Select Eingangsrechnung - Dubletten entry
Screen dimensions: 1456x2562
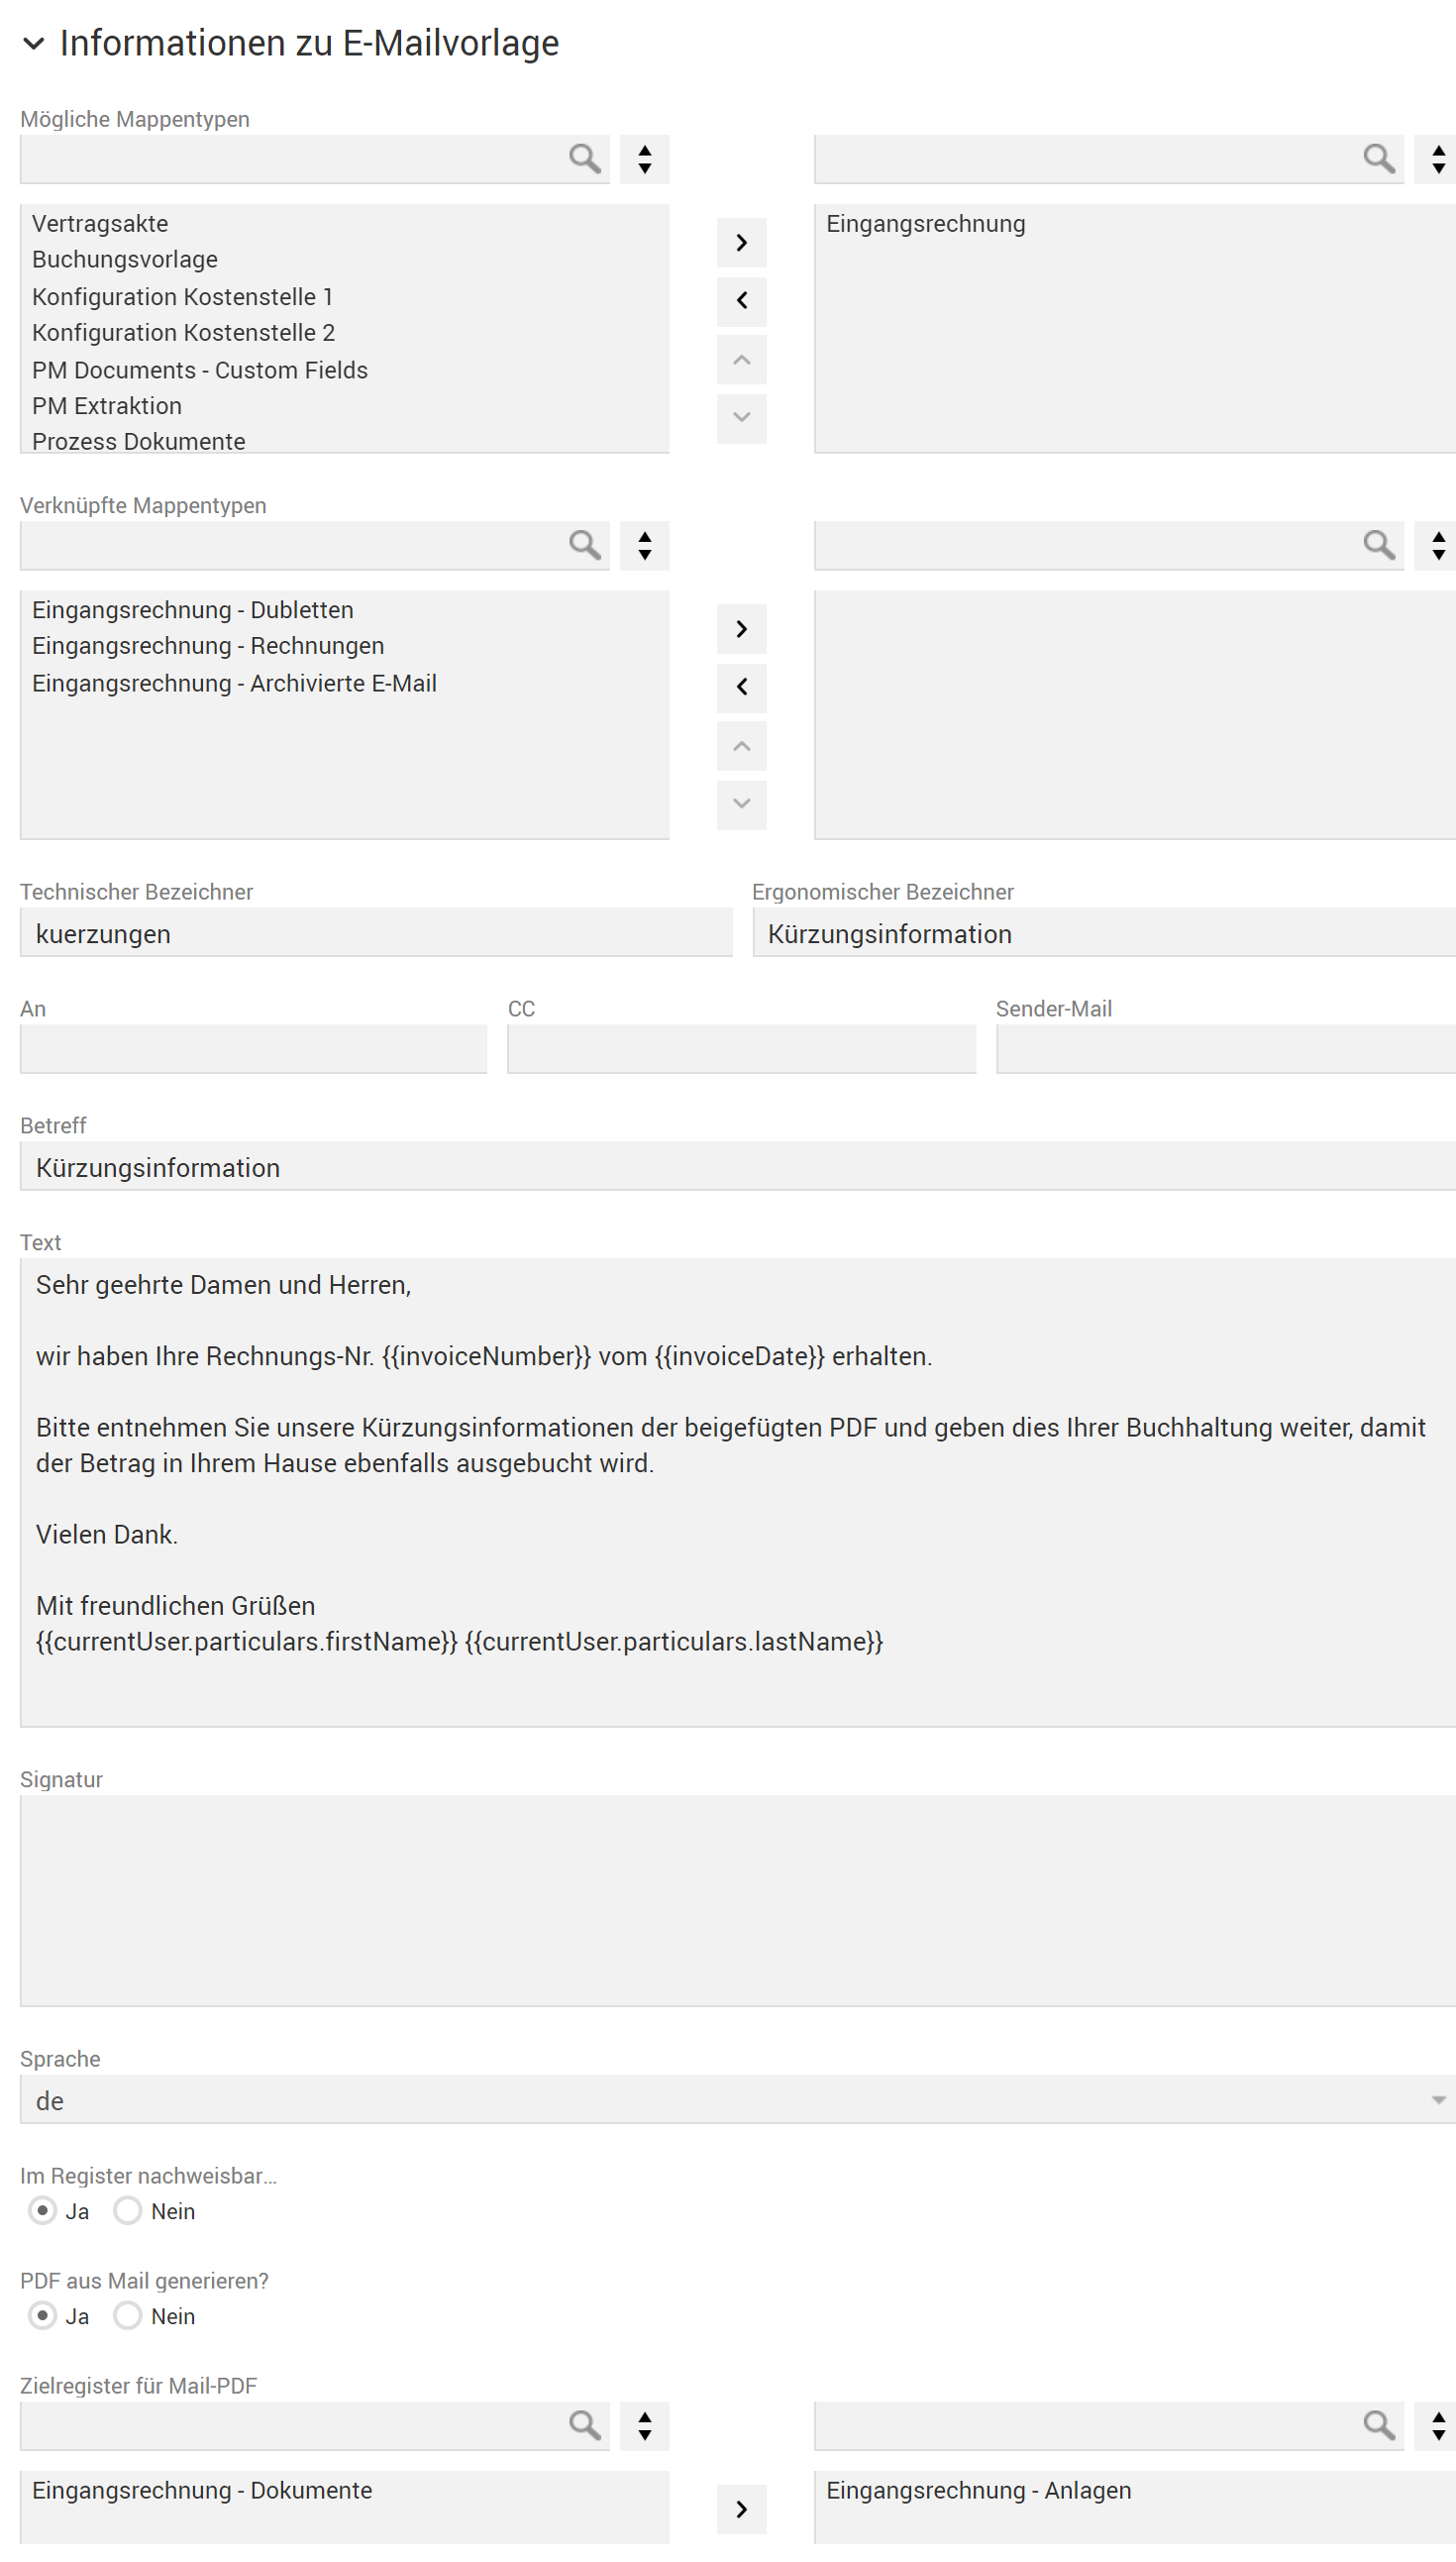pos(344,610)
